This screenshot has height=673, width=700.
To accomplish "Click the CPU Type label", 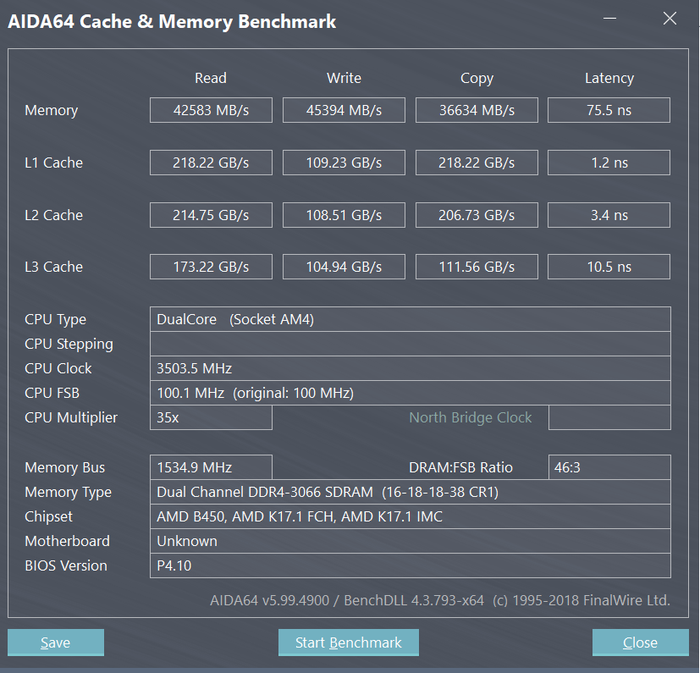I will coord(55,320).
